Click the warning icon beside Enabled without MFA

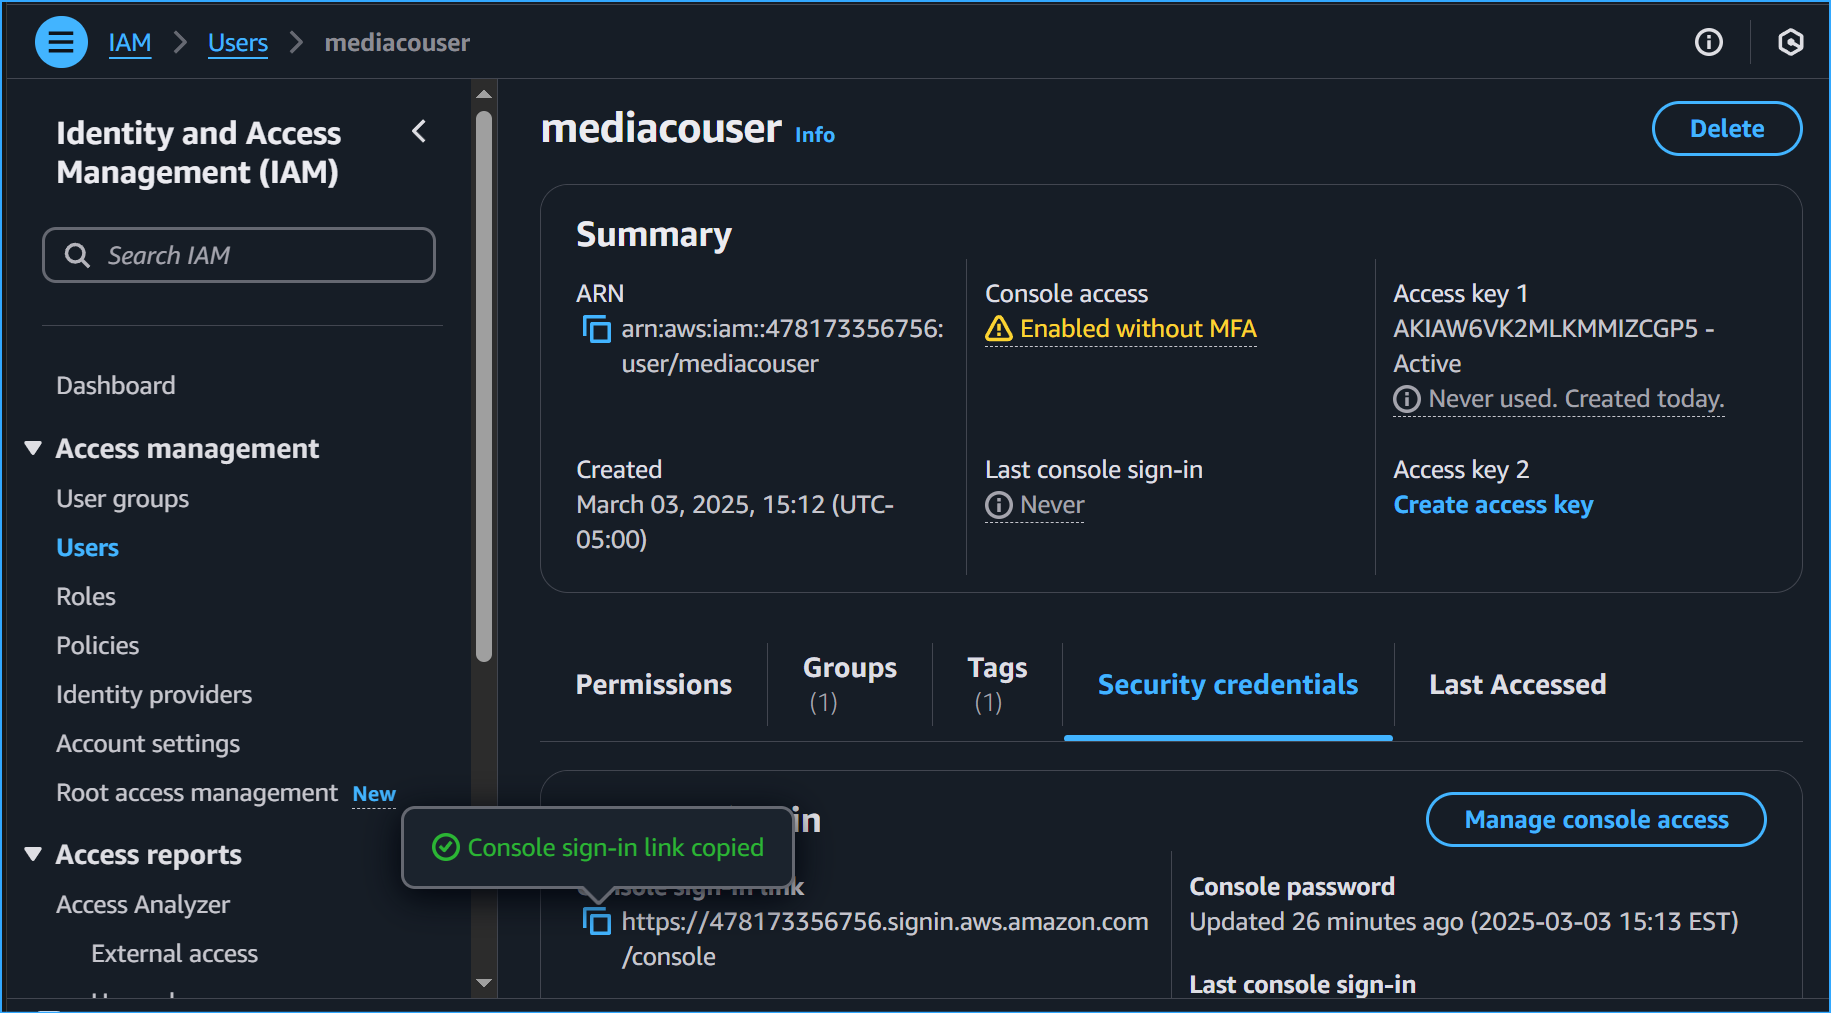[x=998, y=329]
